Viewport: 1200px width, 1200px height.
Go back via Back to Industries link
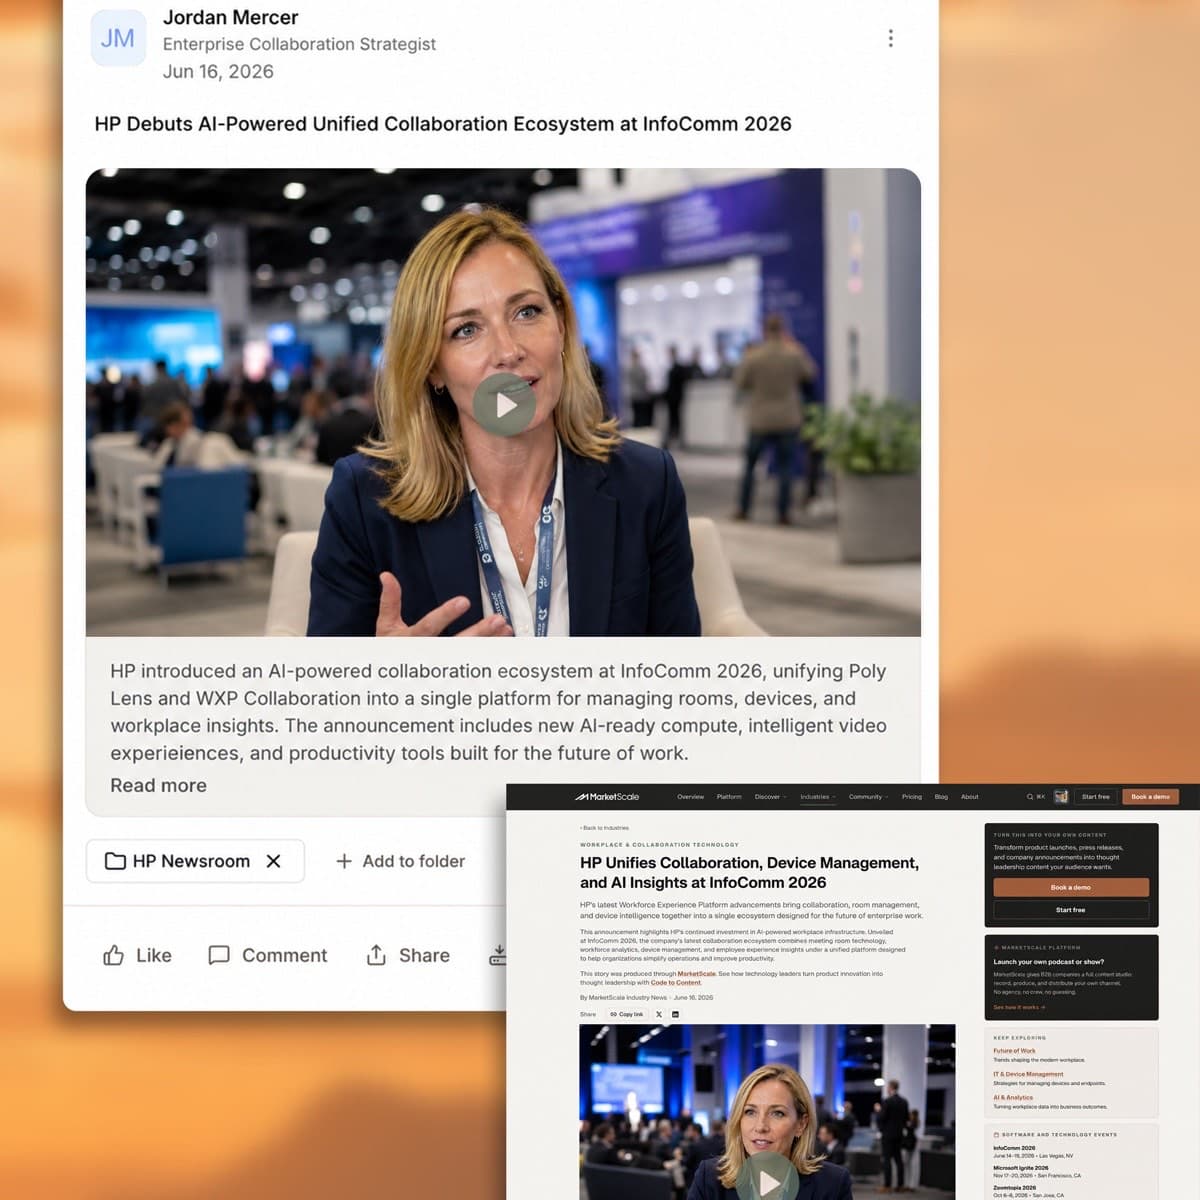(604, 828)
